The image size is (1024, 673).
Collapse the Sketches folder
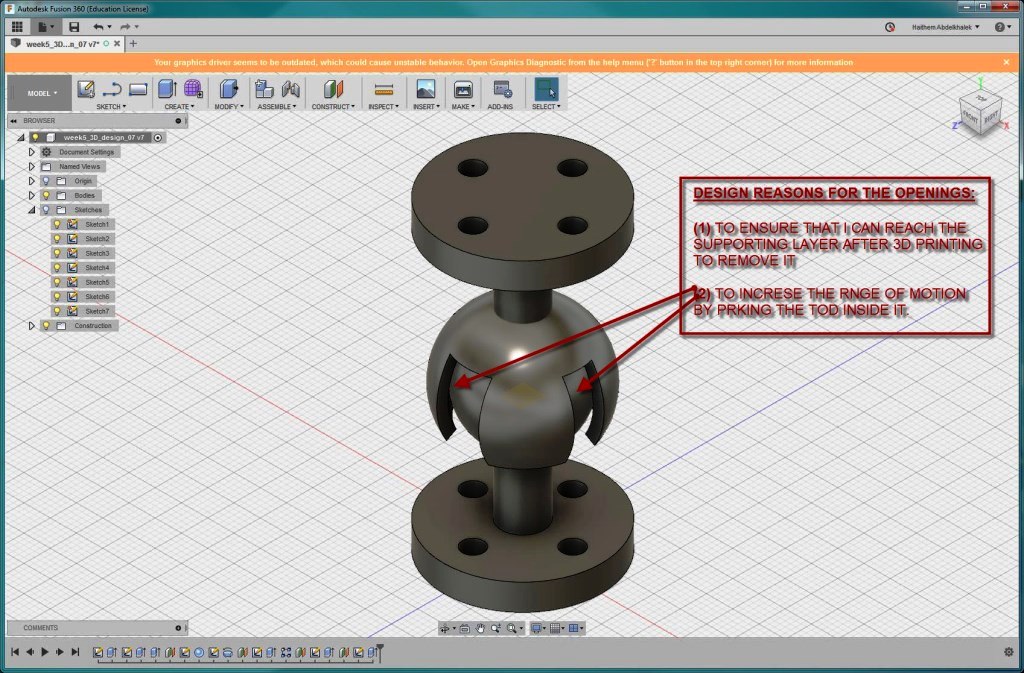pyautogui.click(x=31, y=210)
